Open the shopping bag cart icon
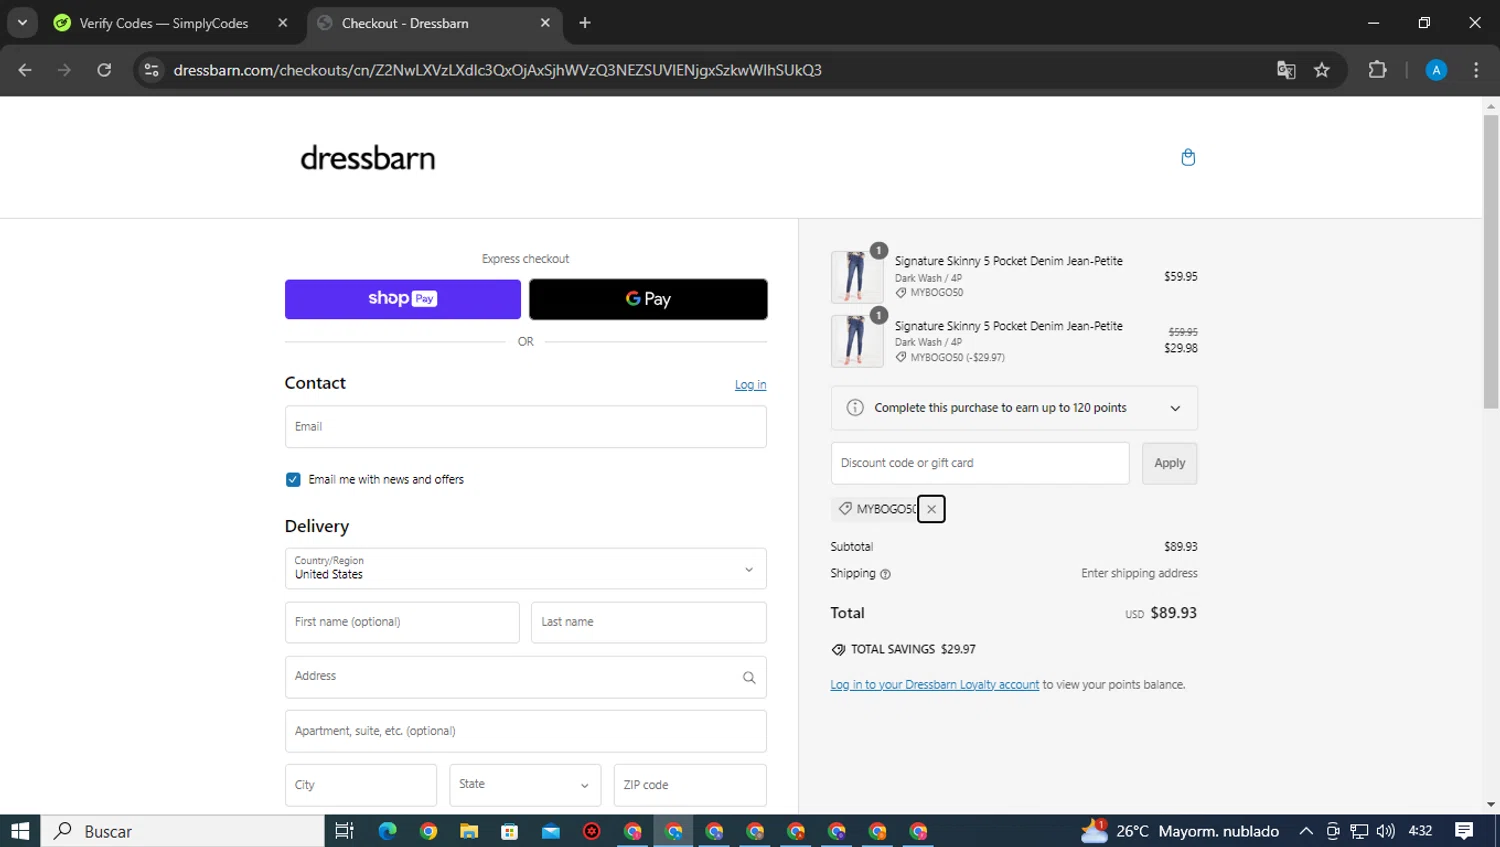The width and height of the screenshot is (1500, 847). [1188, 157]
